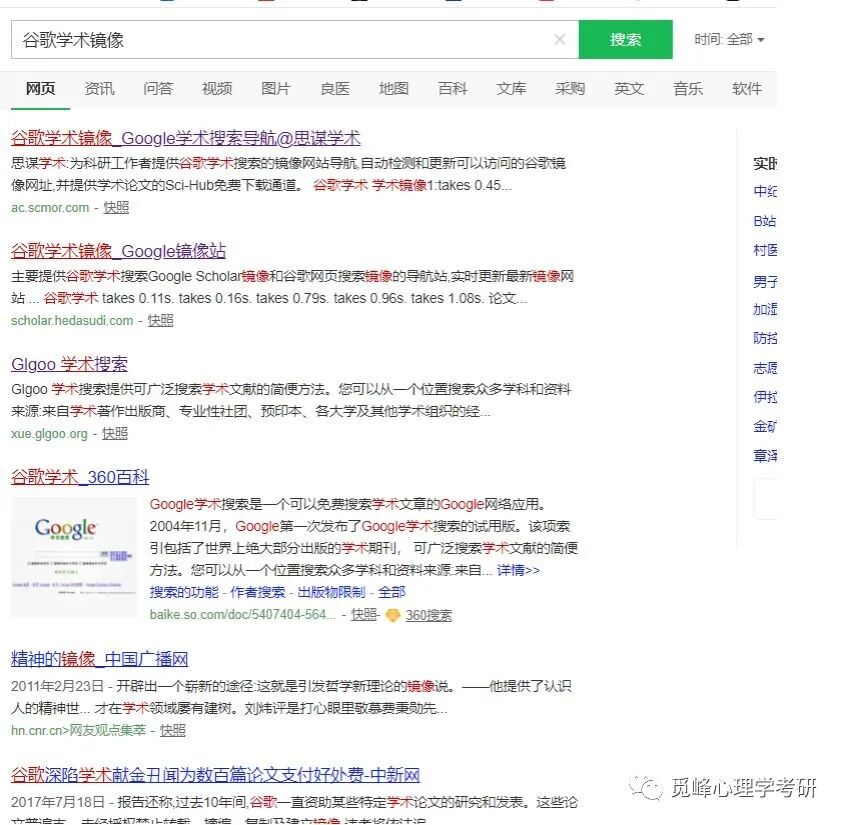Click the green 搜索 button
The width and height of the screenshot is (844, 825).
(x=625, y=39)
